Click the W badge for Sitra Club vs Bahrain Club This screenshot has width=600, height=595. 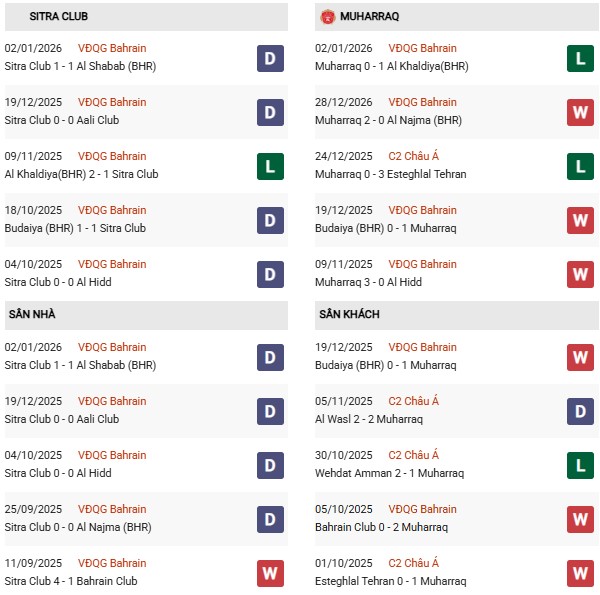[269, 573]
